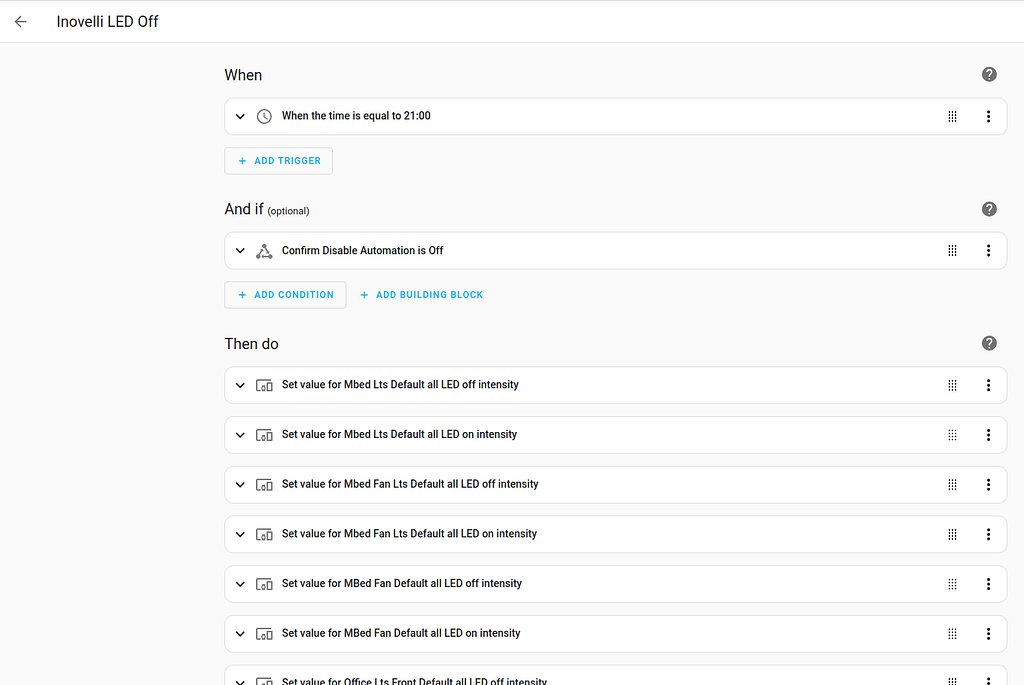1024x685 pixels.
Task: Expand Confirm Disable Automation is Off condition
Action: (x=240, y=250)
